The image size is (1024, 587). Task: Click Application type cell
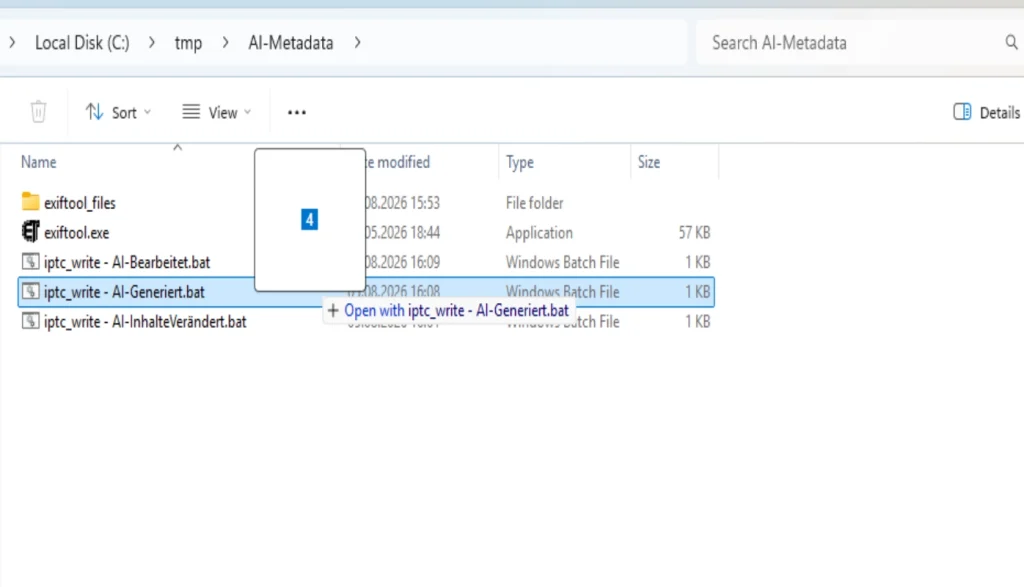[x=539, y=233]
